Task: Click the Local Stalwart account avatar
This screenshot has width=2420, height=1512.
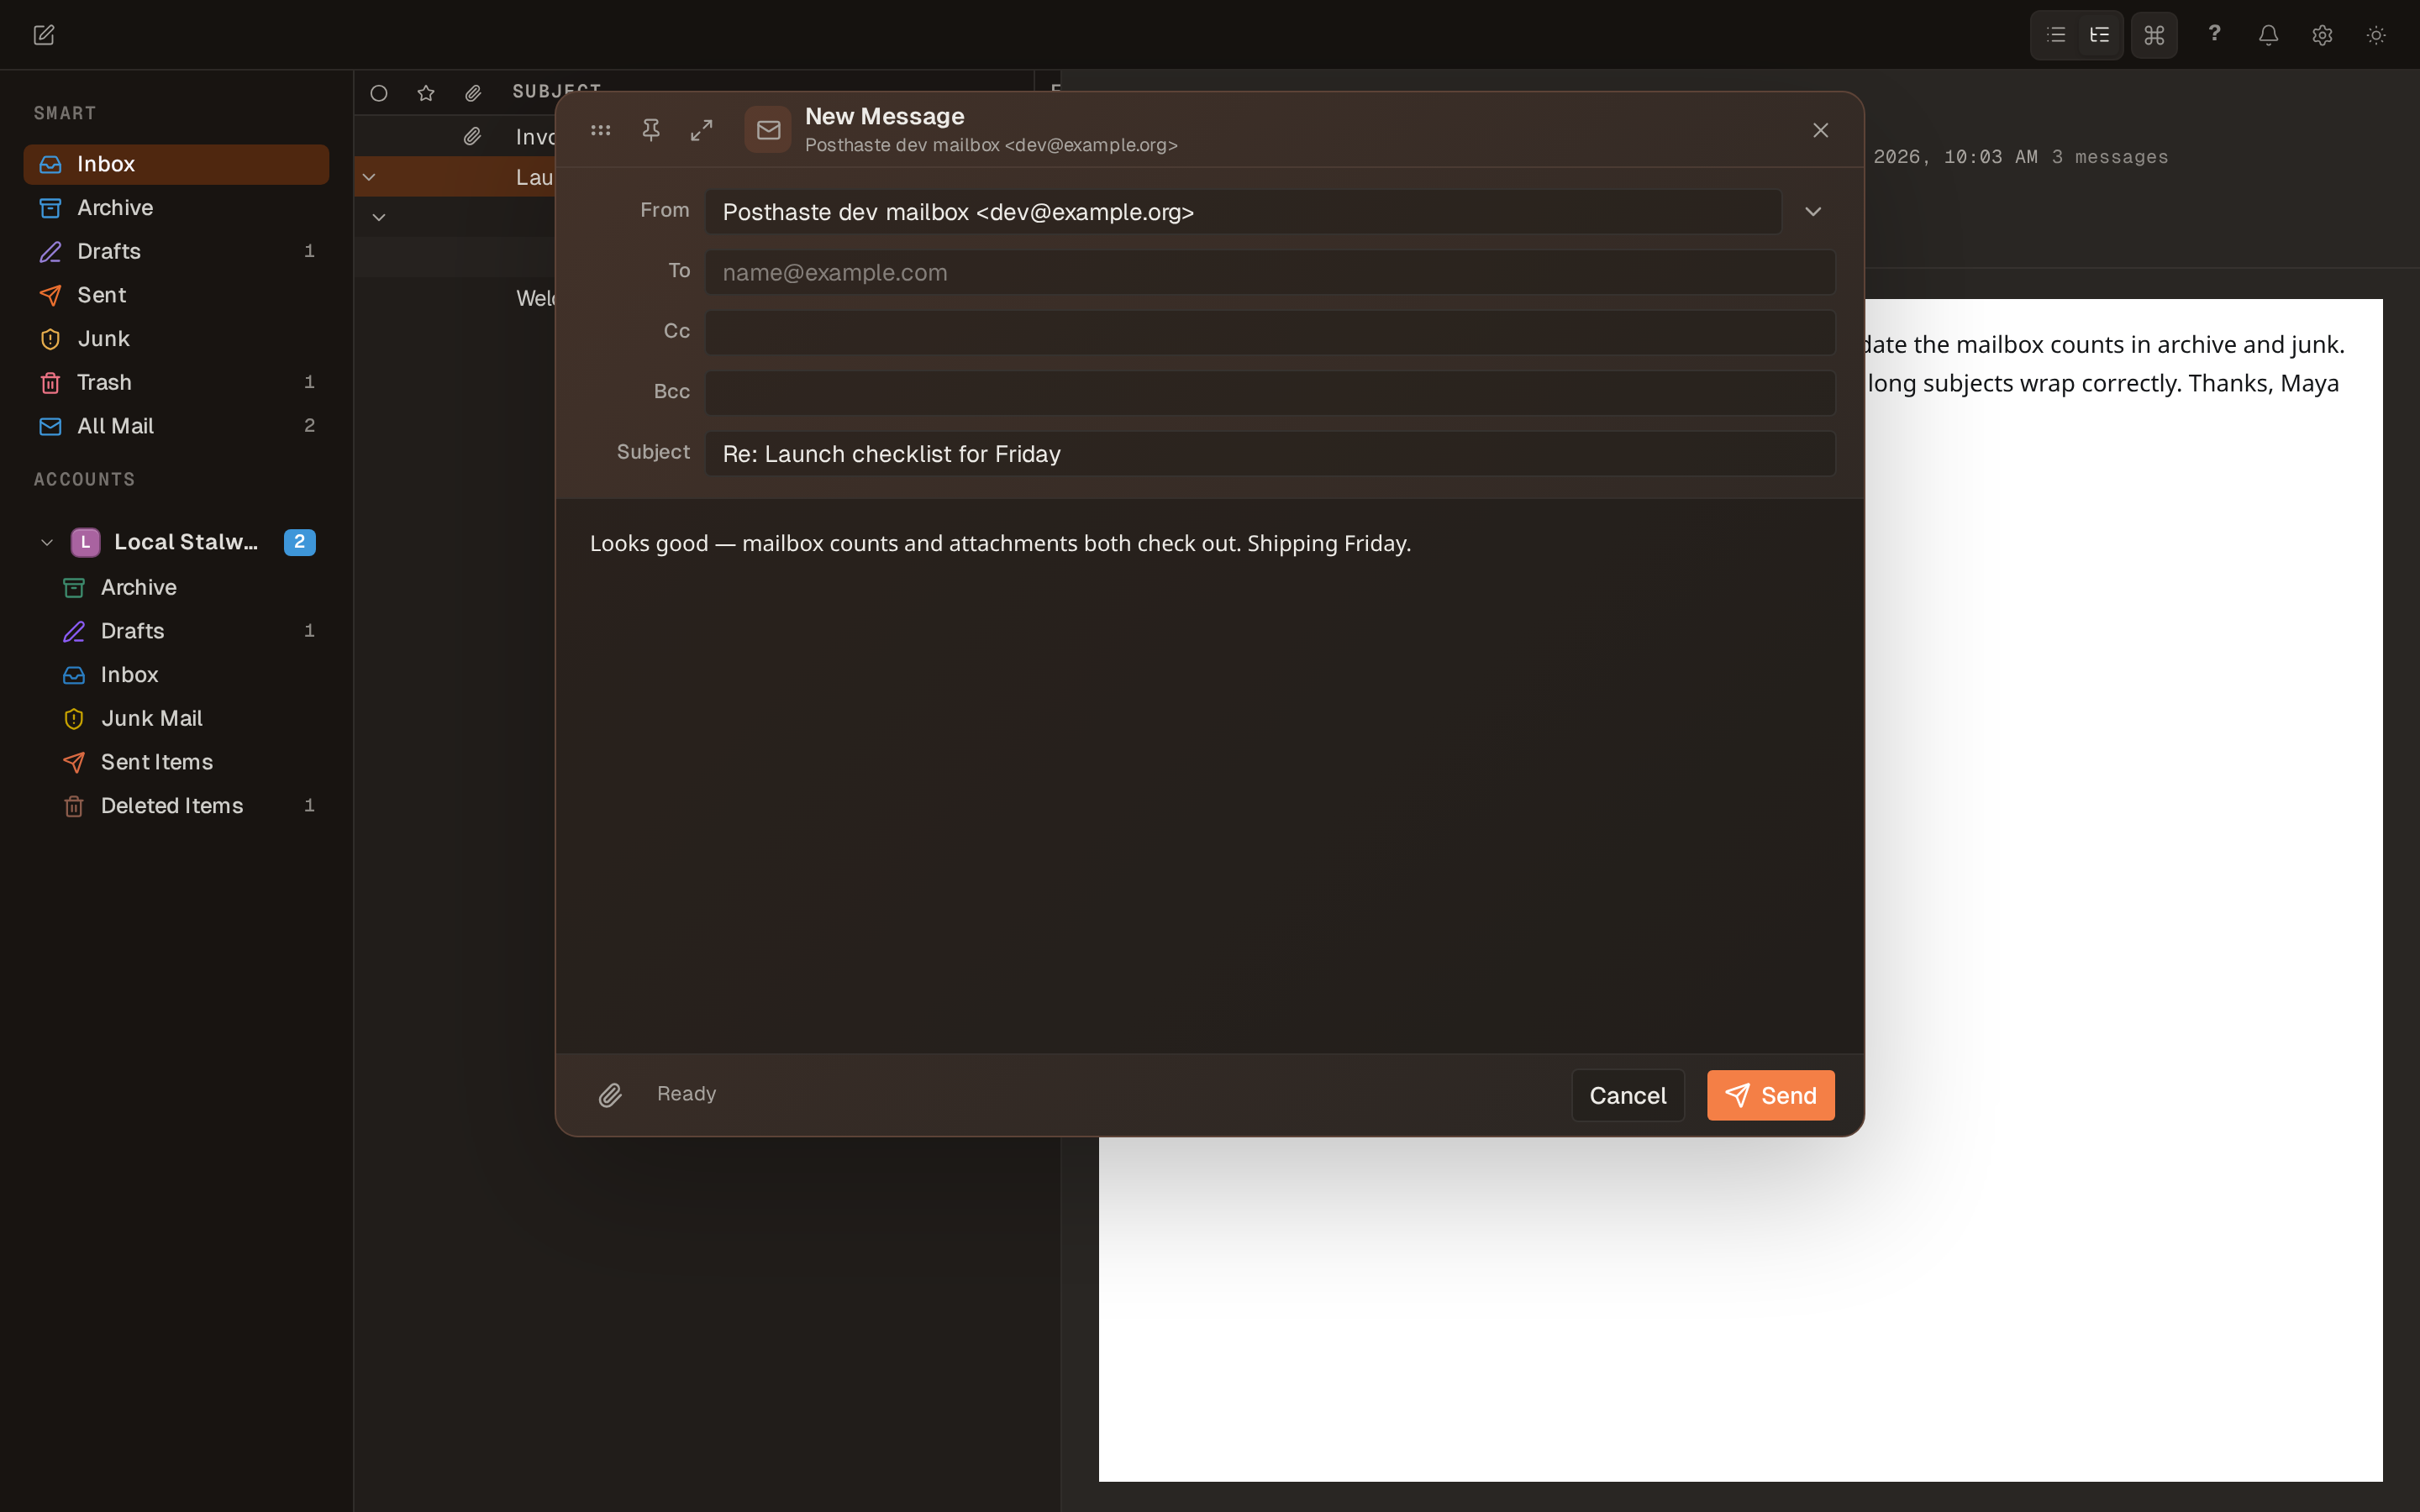Action: [x=85, y=542]
